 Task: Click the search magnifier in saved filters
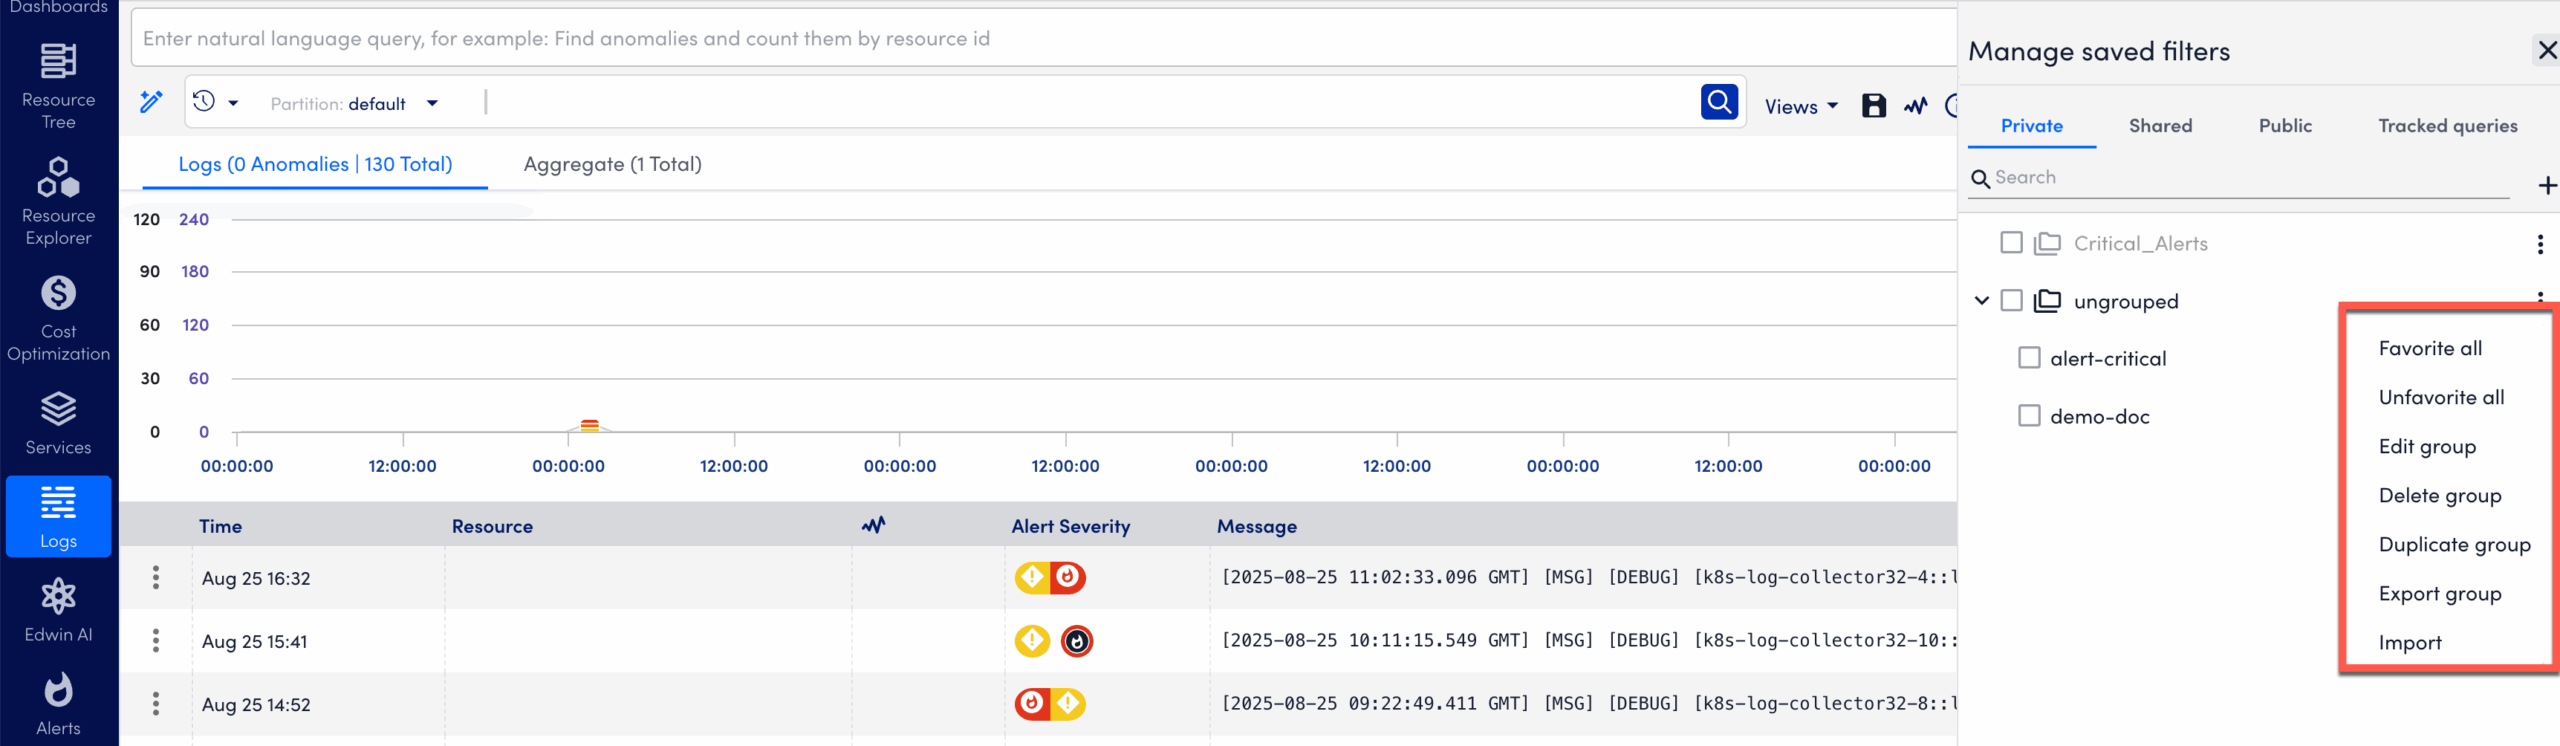1980,178
